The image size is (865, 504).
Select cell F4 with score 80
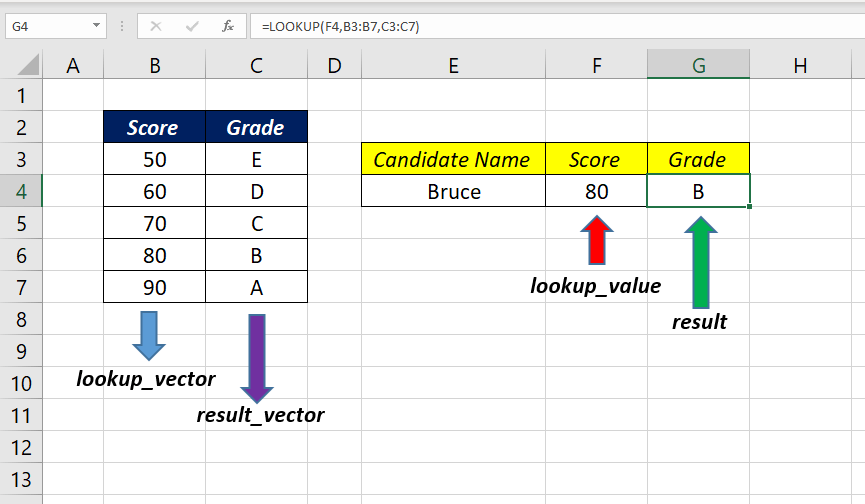(x=596, y=191)
